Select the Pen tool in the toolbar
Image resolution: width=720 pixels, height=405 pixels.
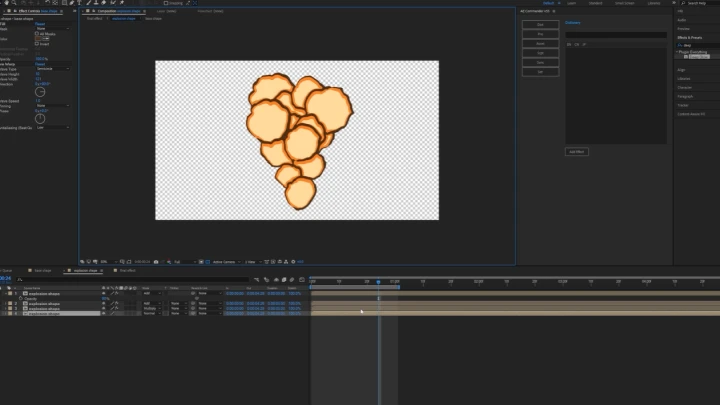(x=72, y=3)
